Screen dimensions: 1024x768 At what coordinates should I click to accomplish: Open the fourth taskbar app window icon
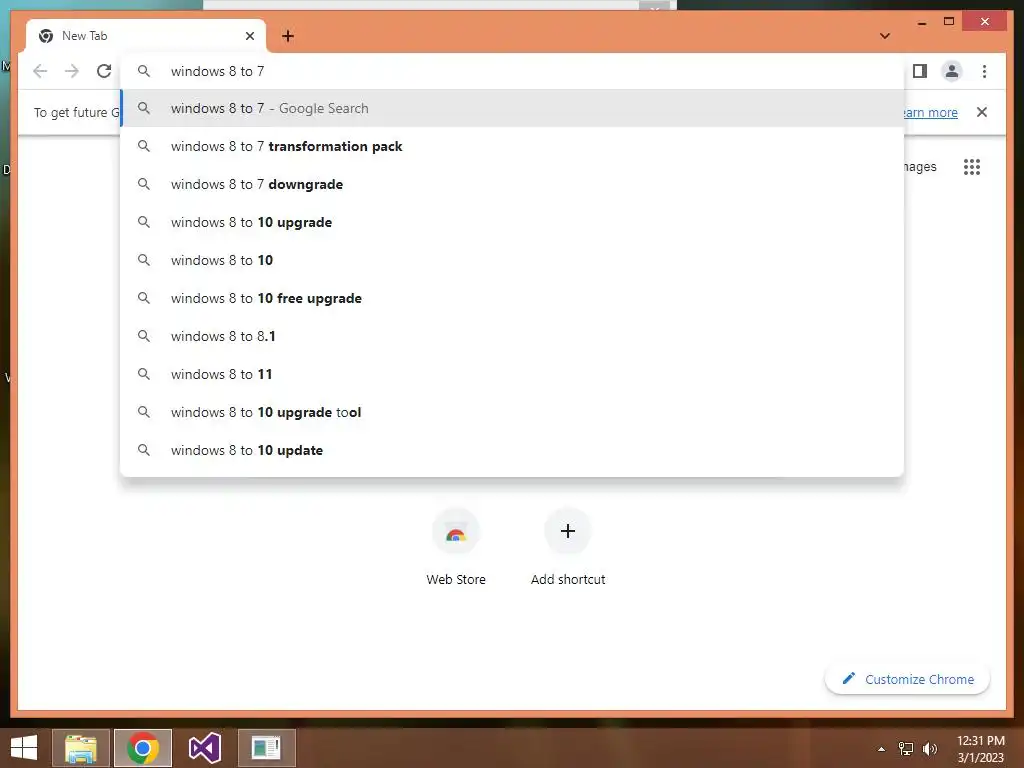266,748
